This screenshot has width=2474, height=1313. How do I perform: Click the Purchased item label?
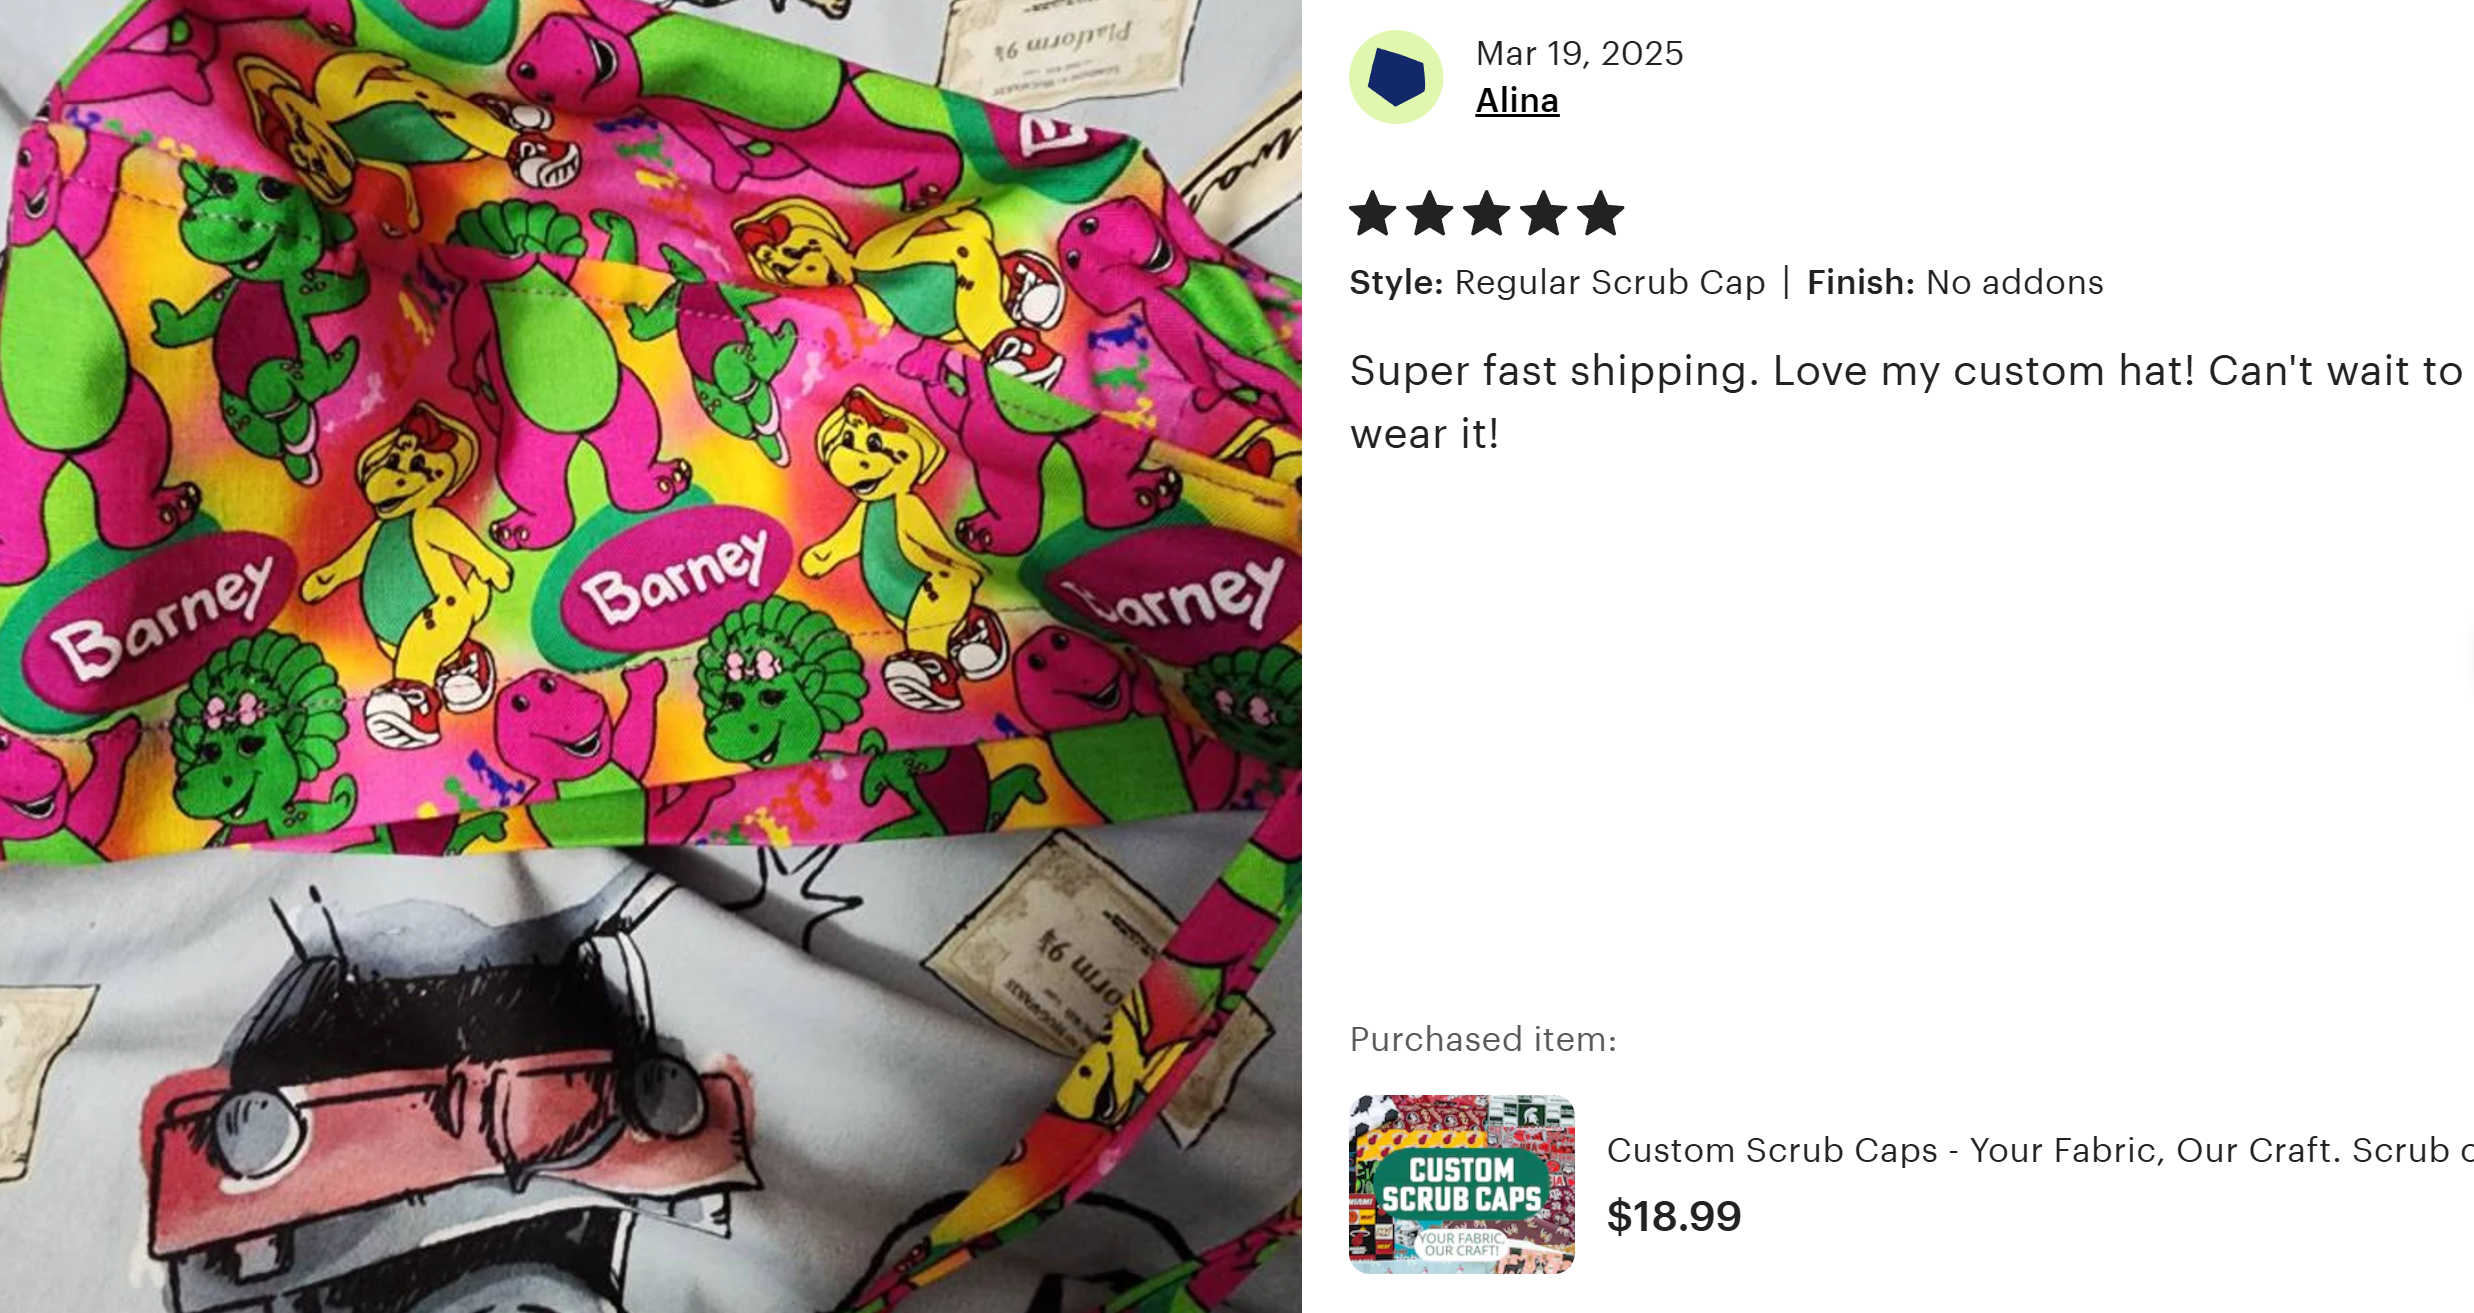click(1483, 1039)
